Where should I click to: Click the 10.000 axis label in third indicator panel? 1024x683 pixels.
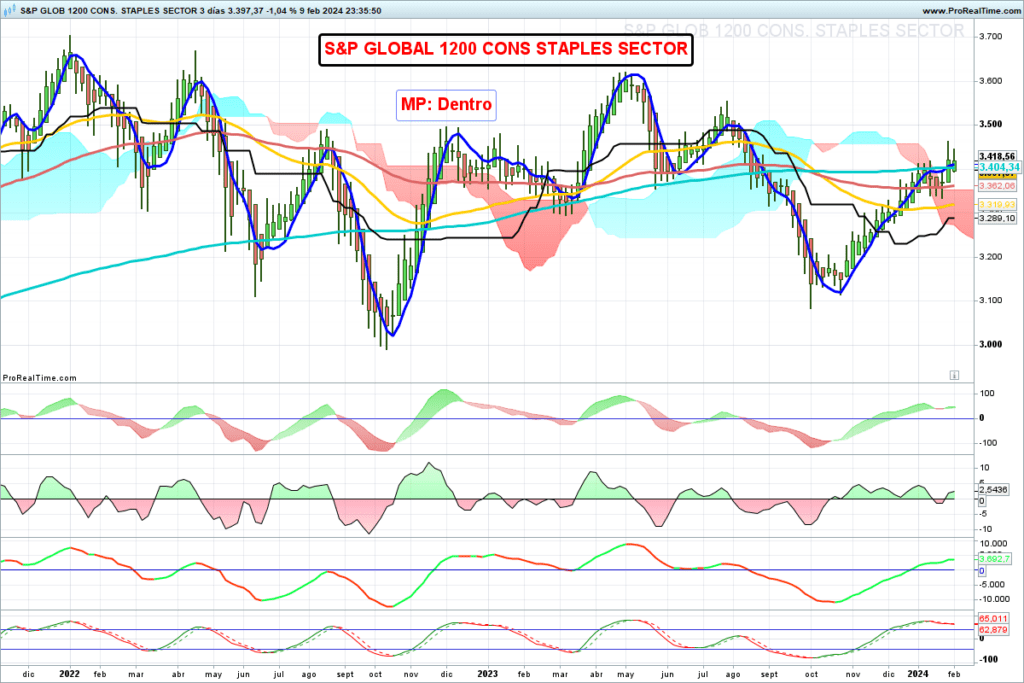(993, 544)
